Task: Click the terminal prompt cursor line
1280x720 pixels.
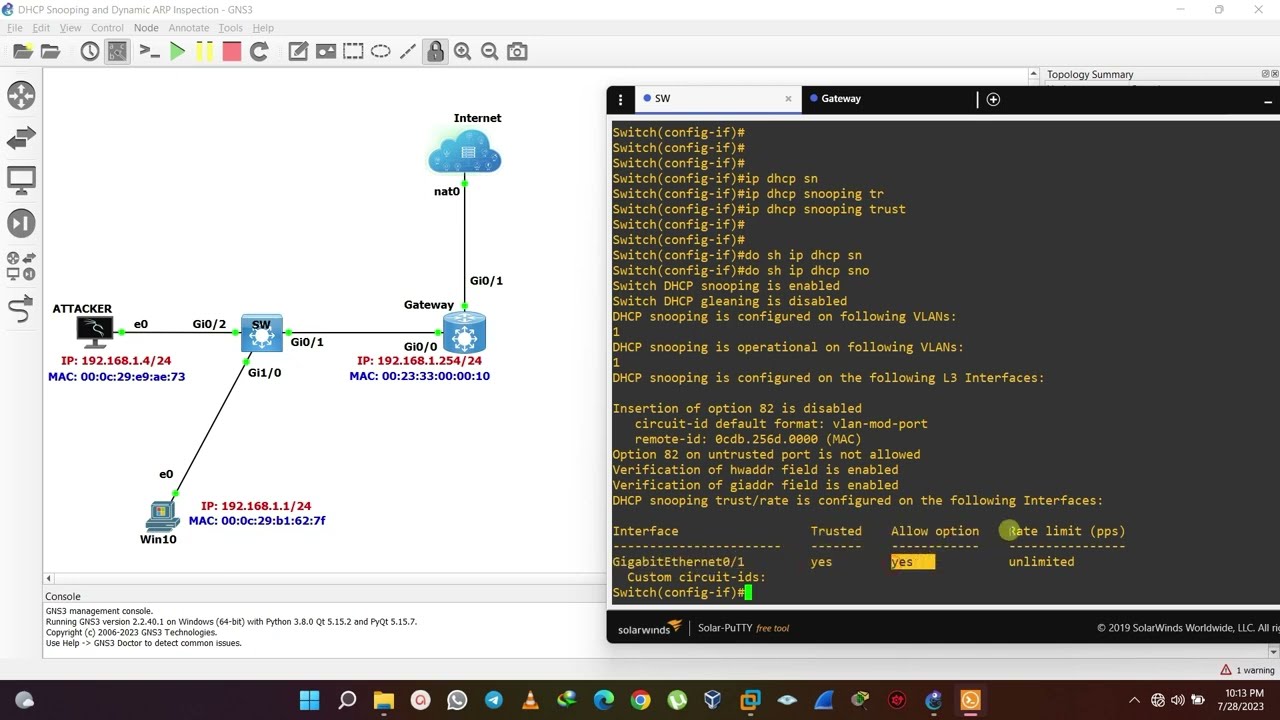Action: [681, 593]
